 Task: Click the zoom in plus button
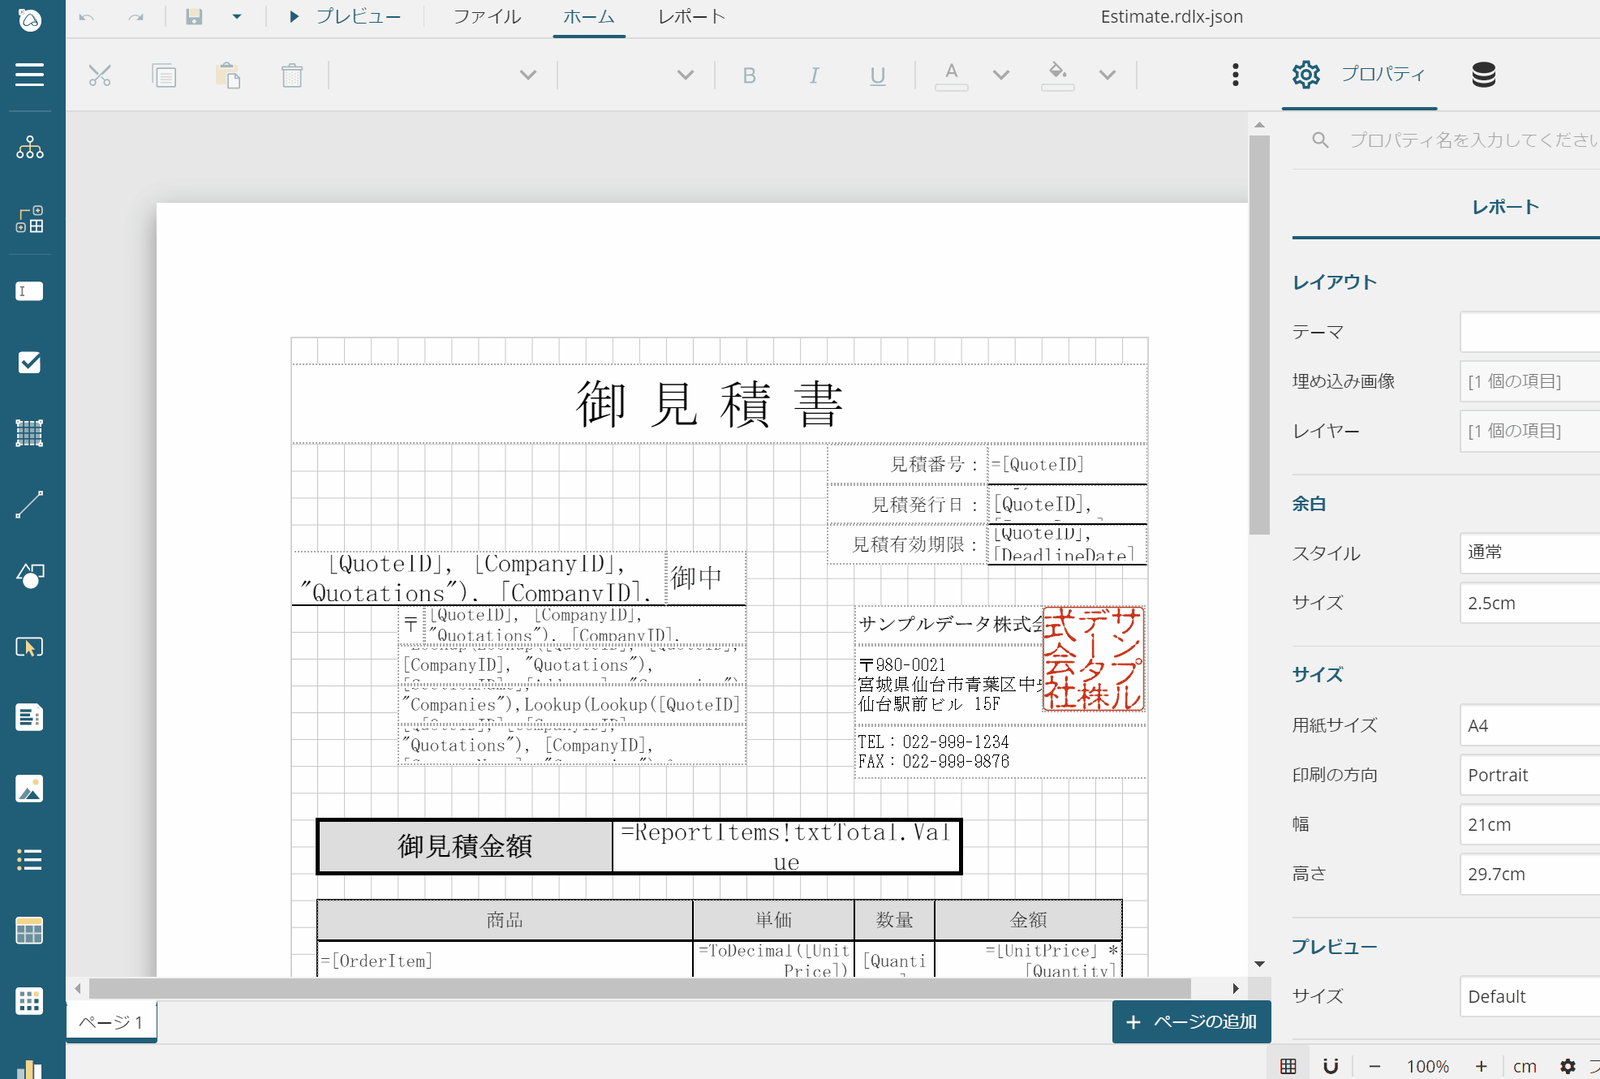[1481, 1066]
